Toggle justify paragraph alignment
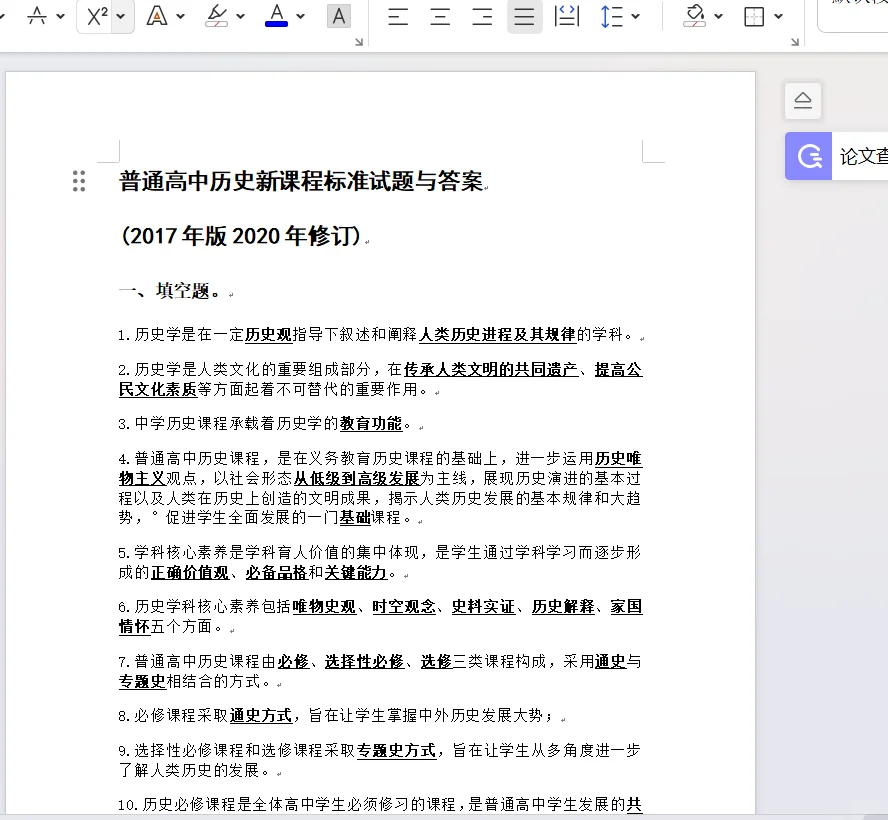888x820 pixels. (524, 17)
